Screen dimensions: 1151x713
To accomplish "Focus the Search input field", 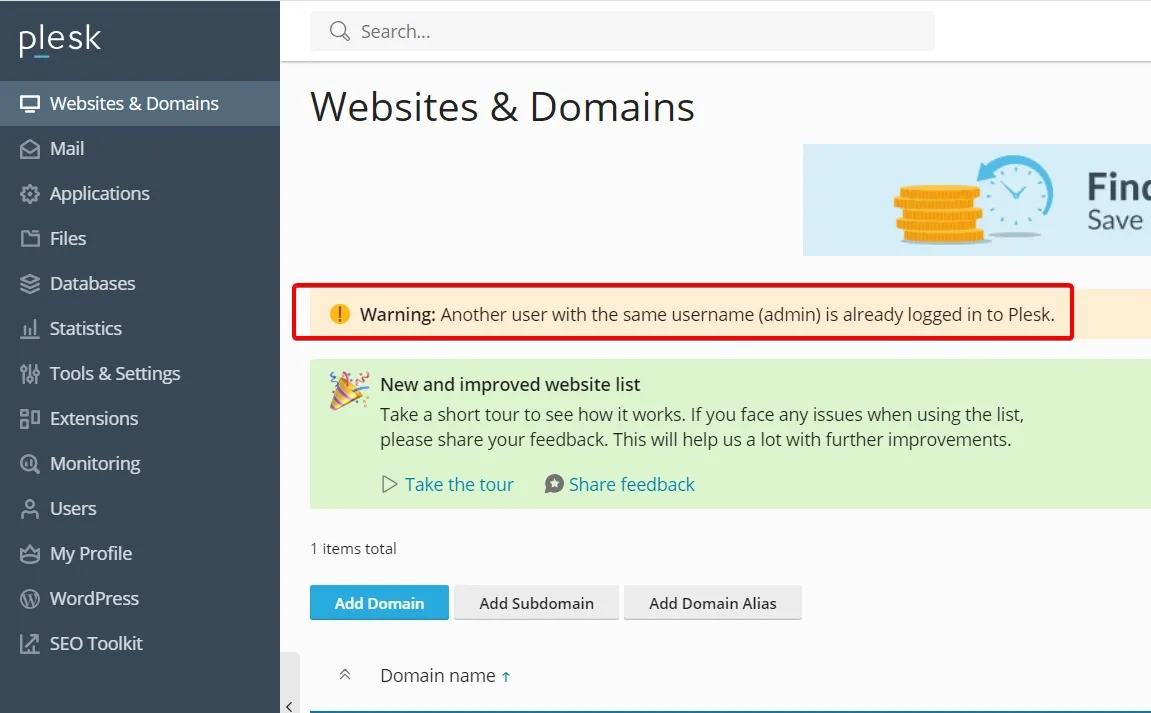I will (x=622, y=31).
